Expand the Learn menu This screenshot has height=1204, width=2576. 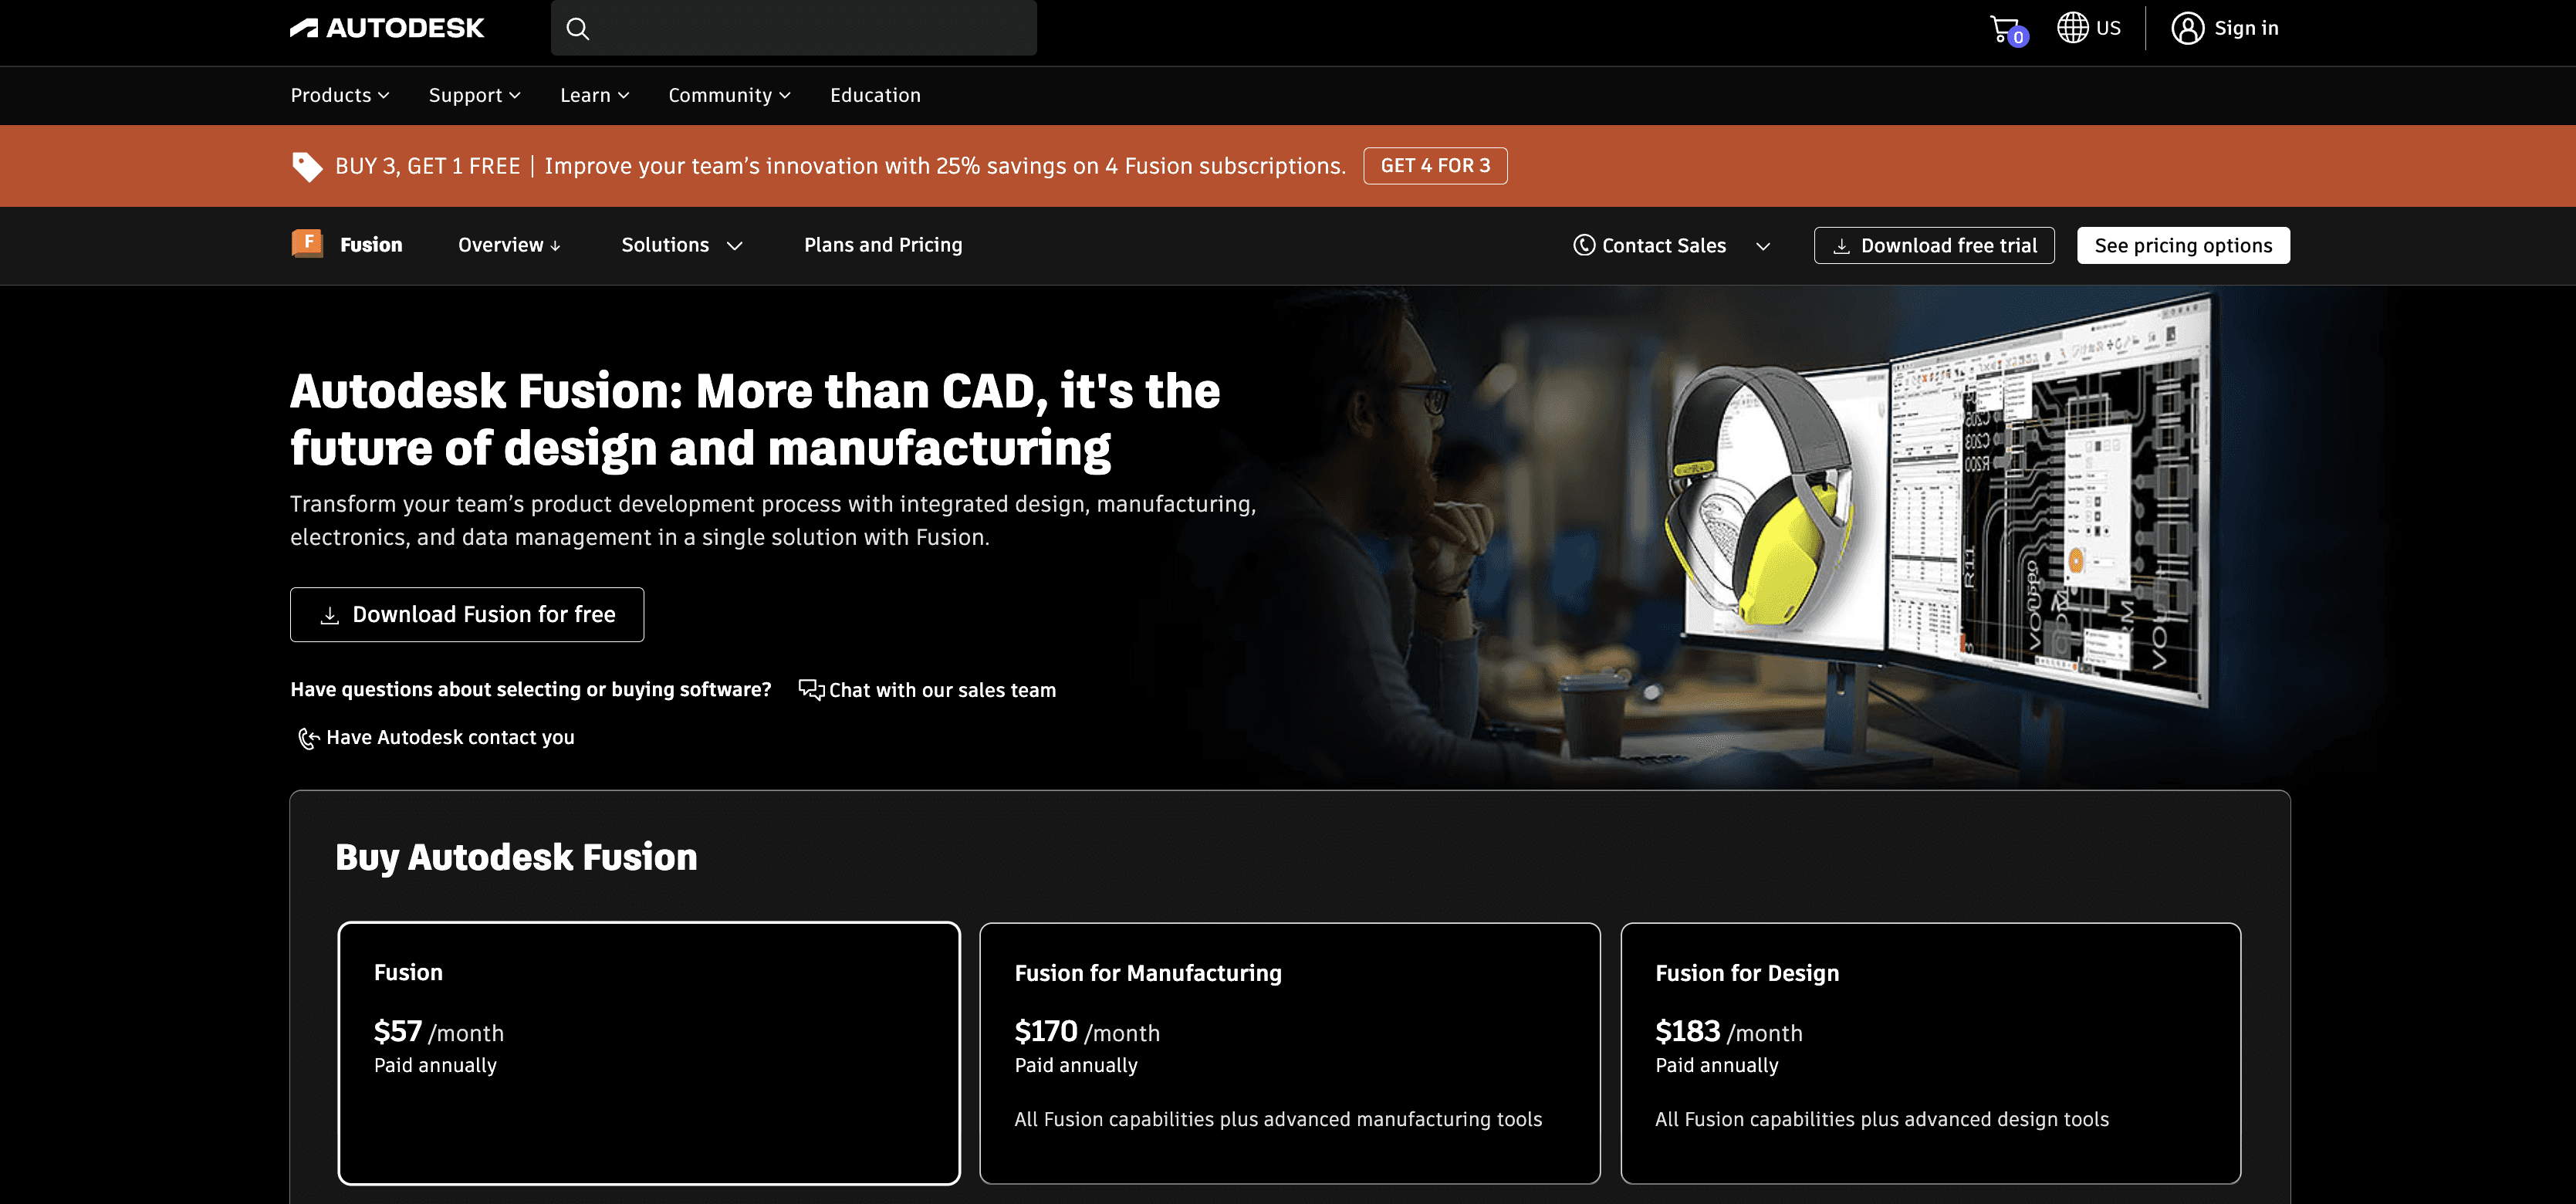[x=595, y=95]
